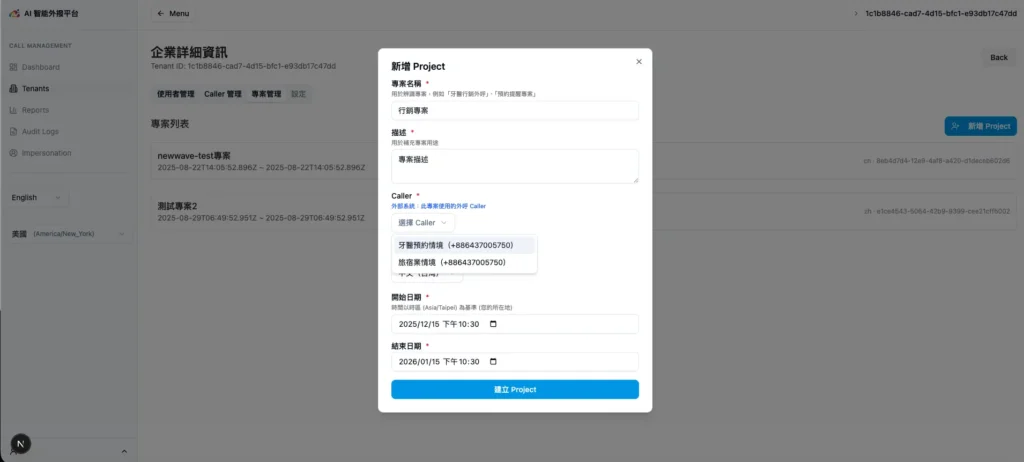
Task: Switch to the Caller 管理 tab
Action: tap(223, 94)
